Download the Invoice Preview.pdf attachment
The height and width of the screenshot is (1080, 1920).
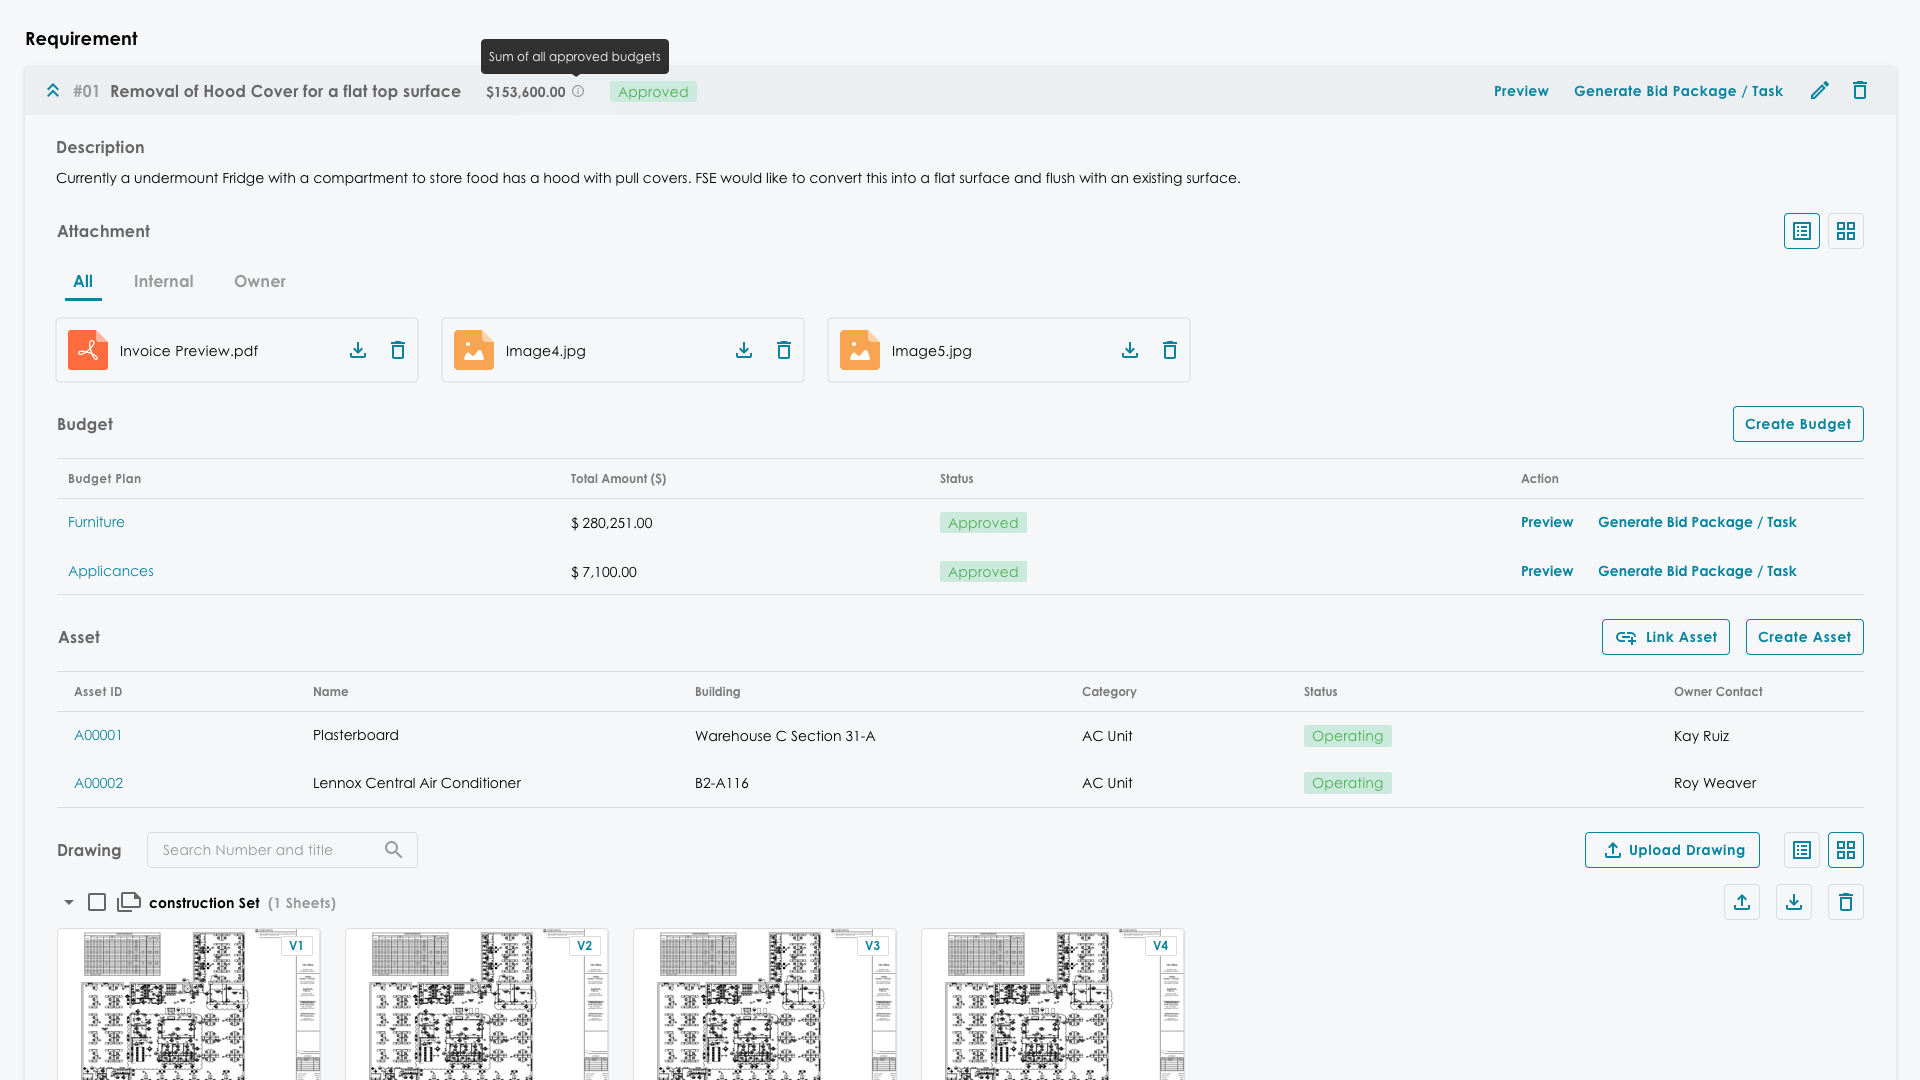click(x=358, y=350)
